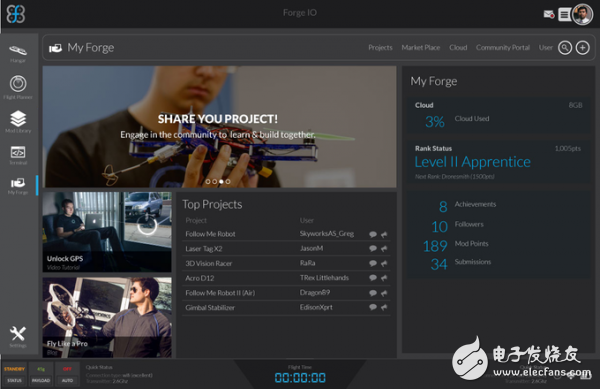Comment on Acro D12 project

(373, 278)
